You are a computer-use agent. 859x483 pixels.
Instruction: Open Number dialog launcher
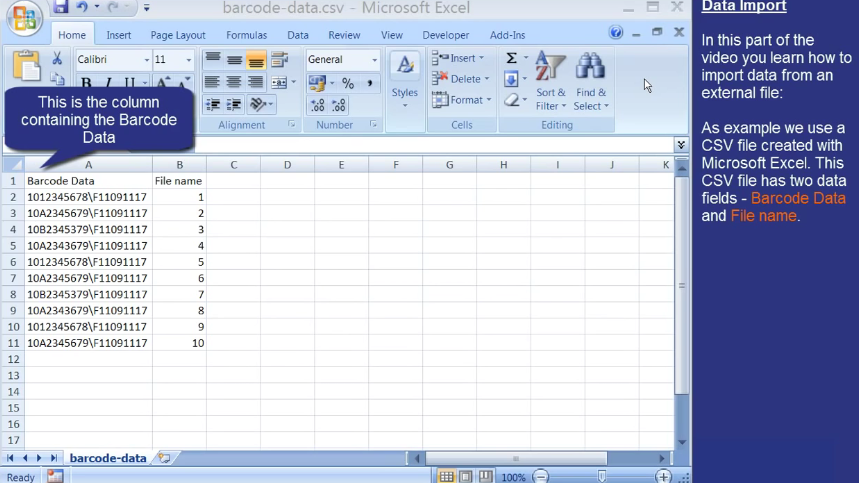(373, 125)
